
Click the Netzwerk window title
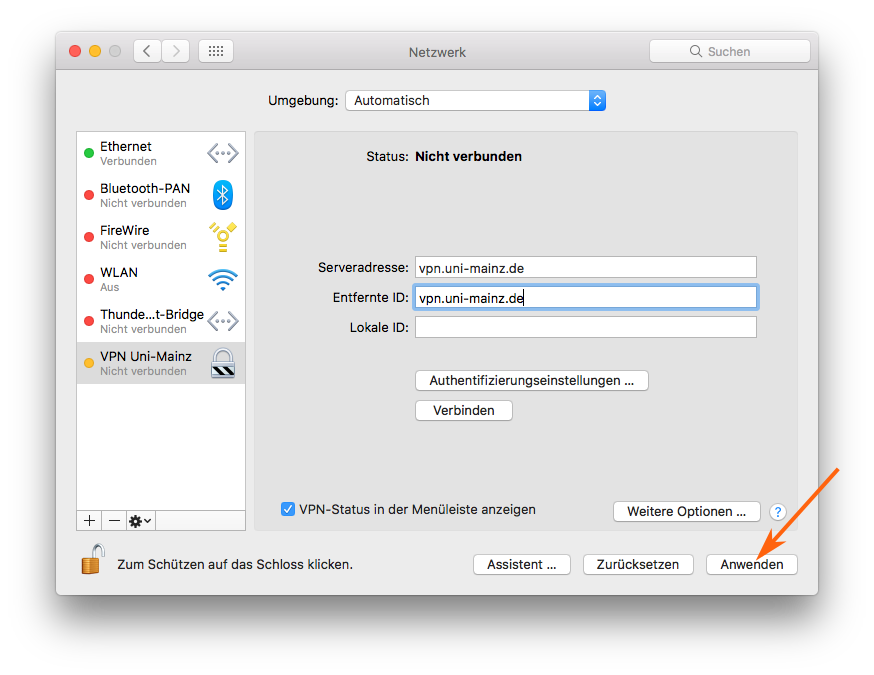click(x=437, y=52)
